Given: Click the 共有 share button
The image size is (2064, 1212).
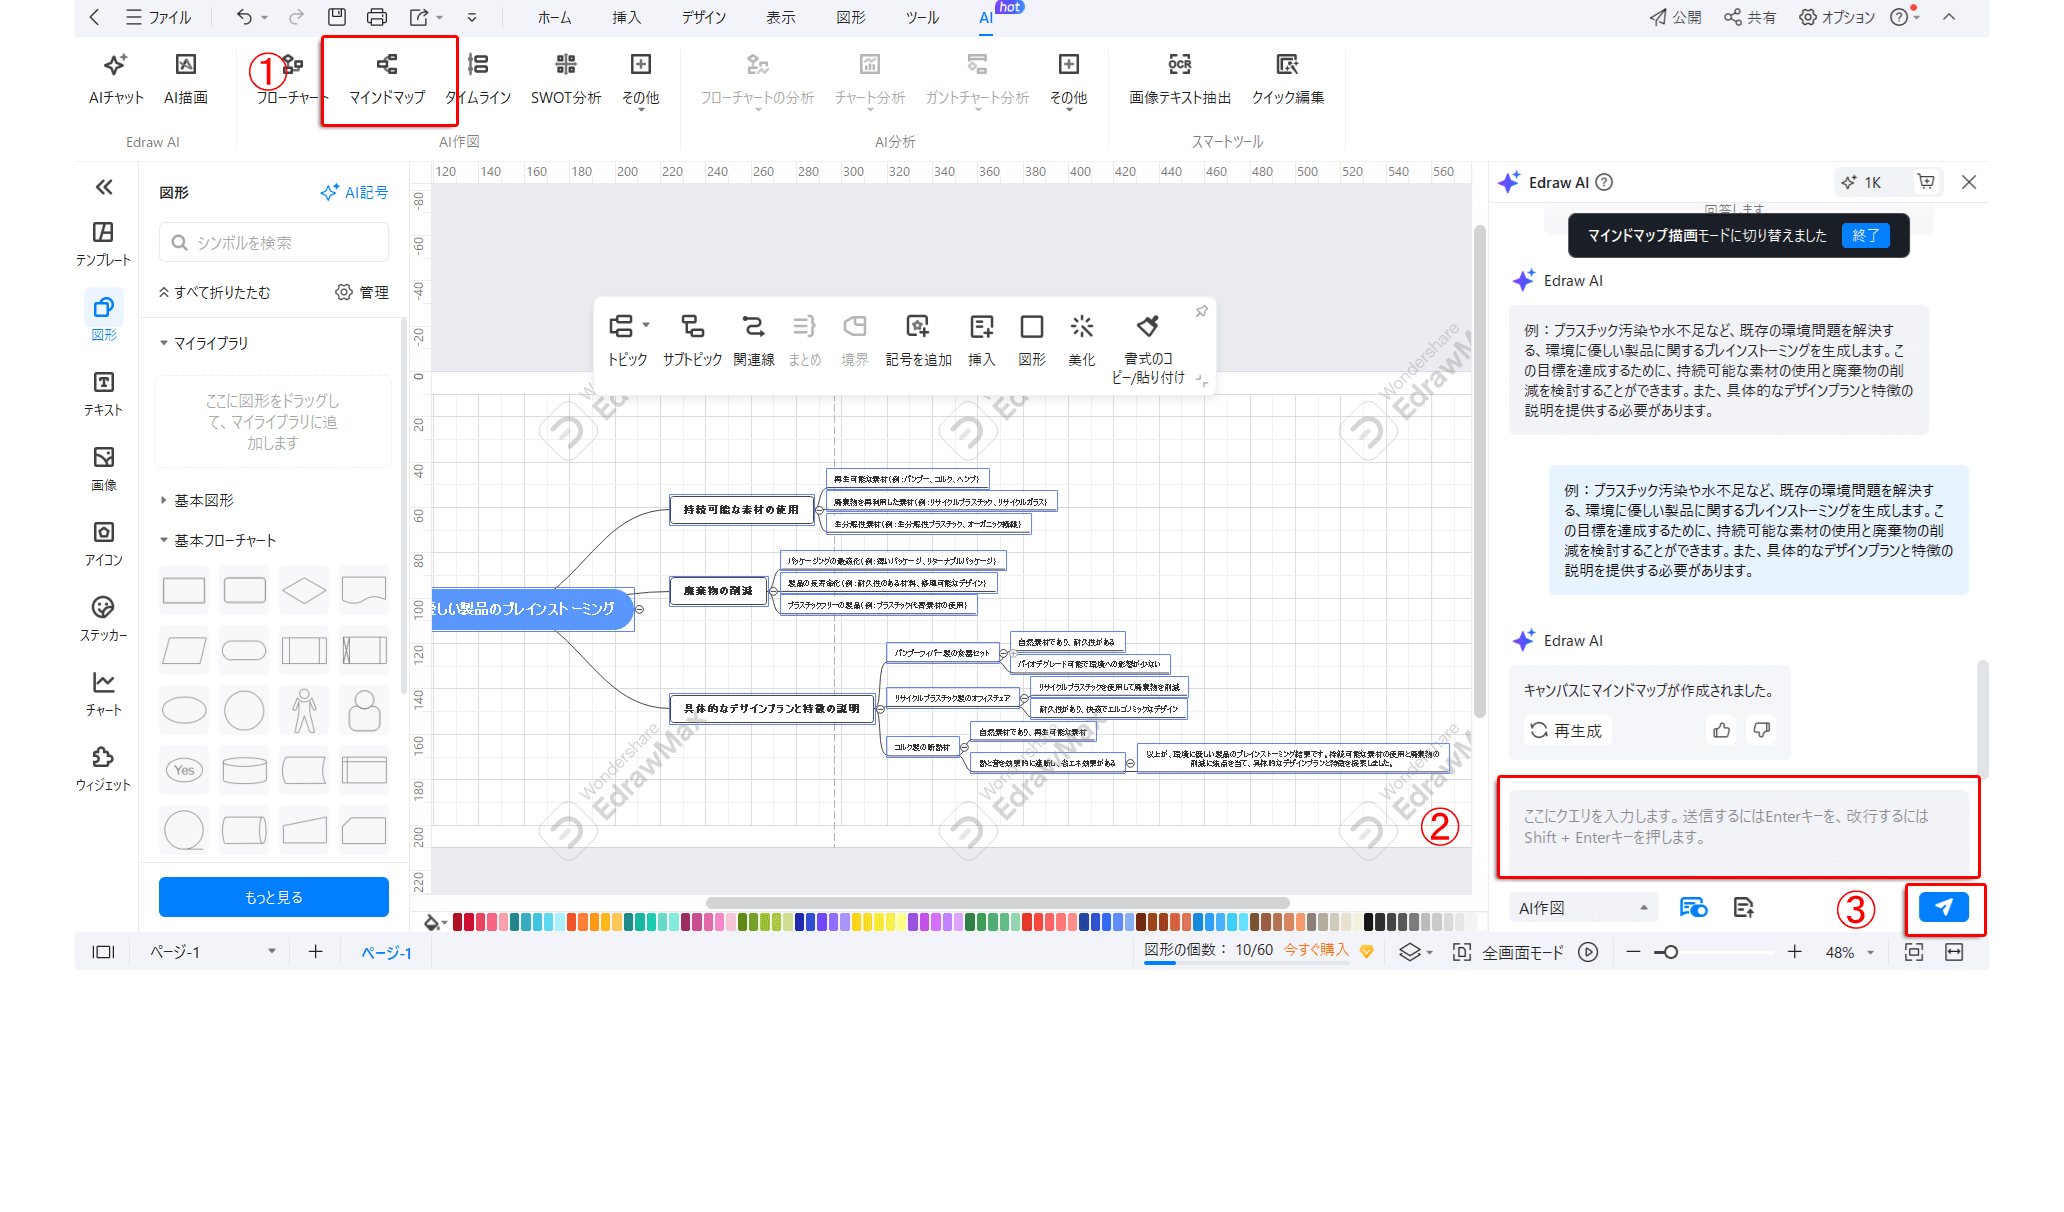Looking at the screenshot, I should (1749, 17).
